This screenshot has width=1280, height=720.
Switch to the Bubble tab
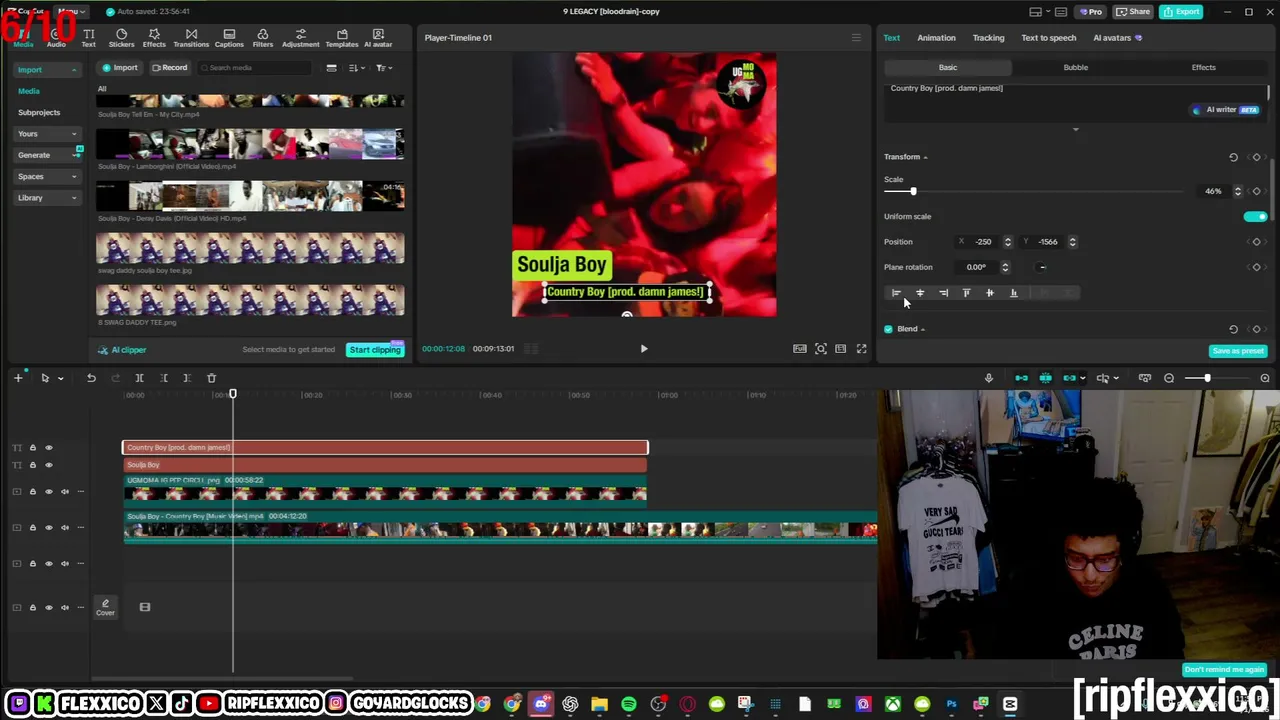click(1076, 67)
